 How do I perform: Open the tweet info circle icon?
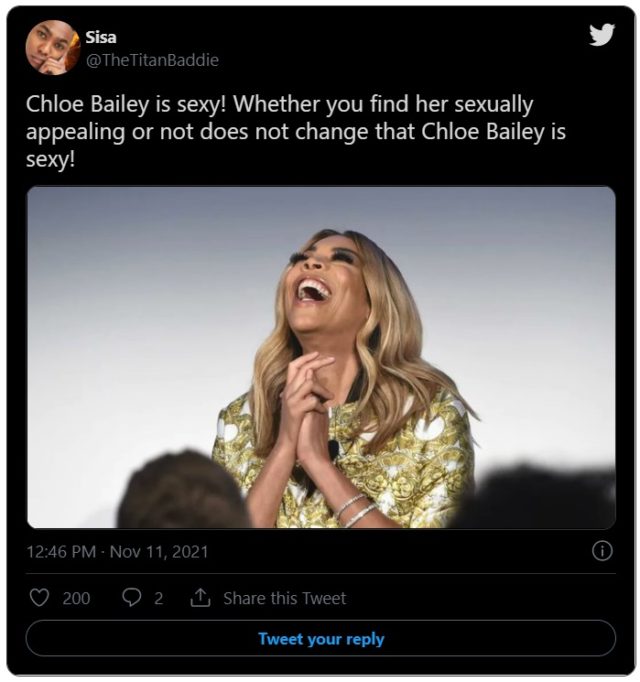(603, 550)
